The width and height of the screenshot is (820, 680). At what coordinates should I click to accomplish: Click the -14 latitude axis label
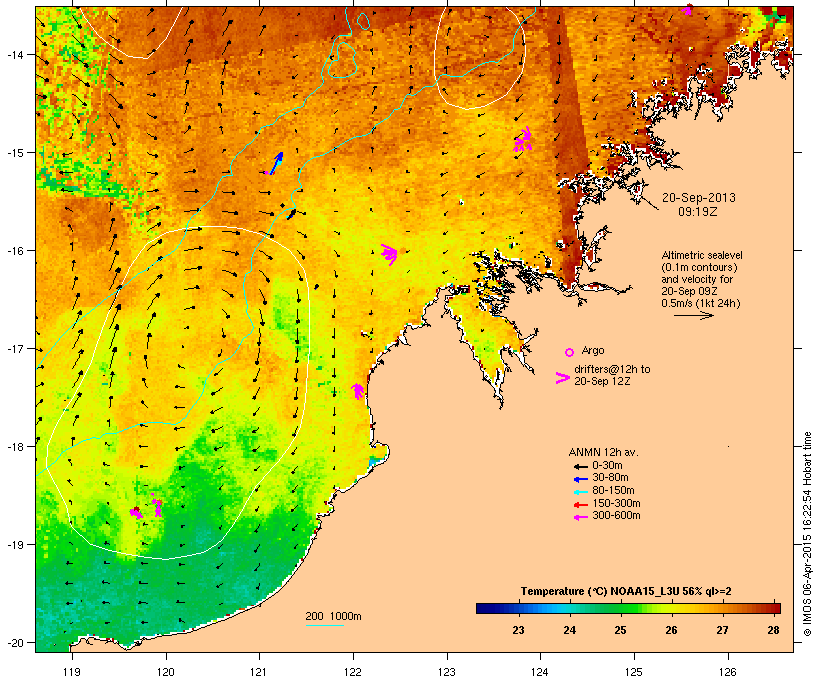(15, 54)
